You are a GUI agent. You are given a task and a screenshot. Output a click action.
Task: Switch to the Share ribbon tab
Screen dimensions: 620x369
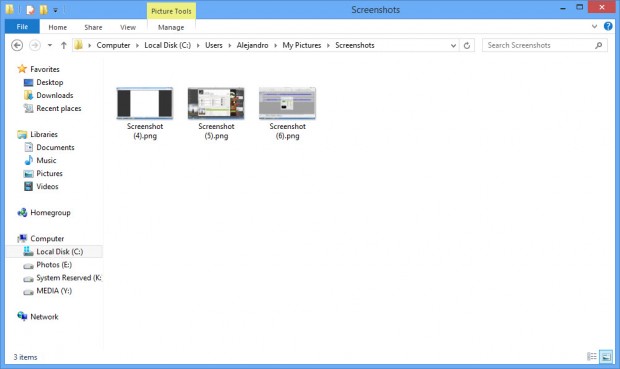pyautogui.click(x=93, y=27)
